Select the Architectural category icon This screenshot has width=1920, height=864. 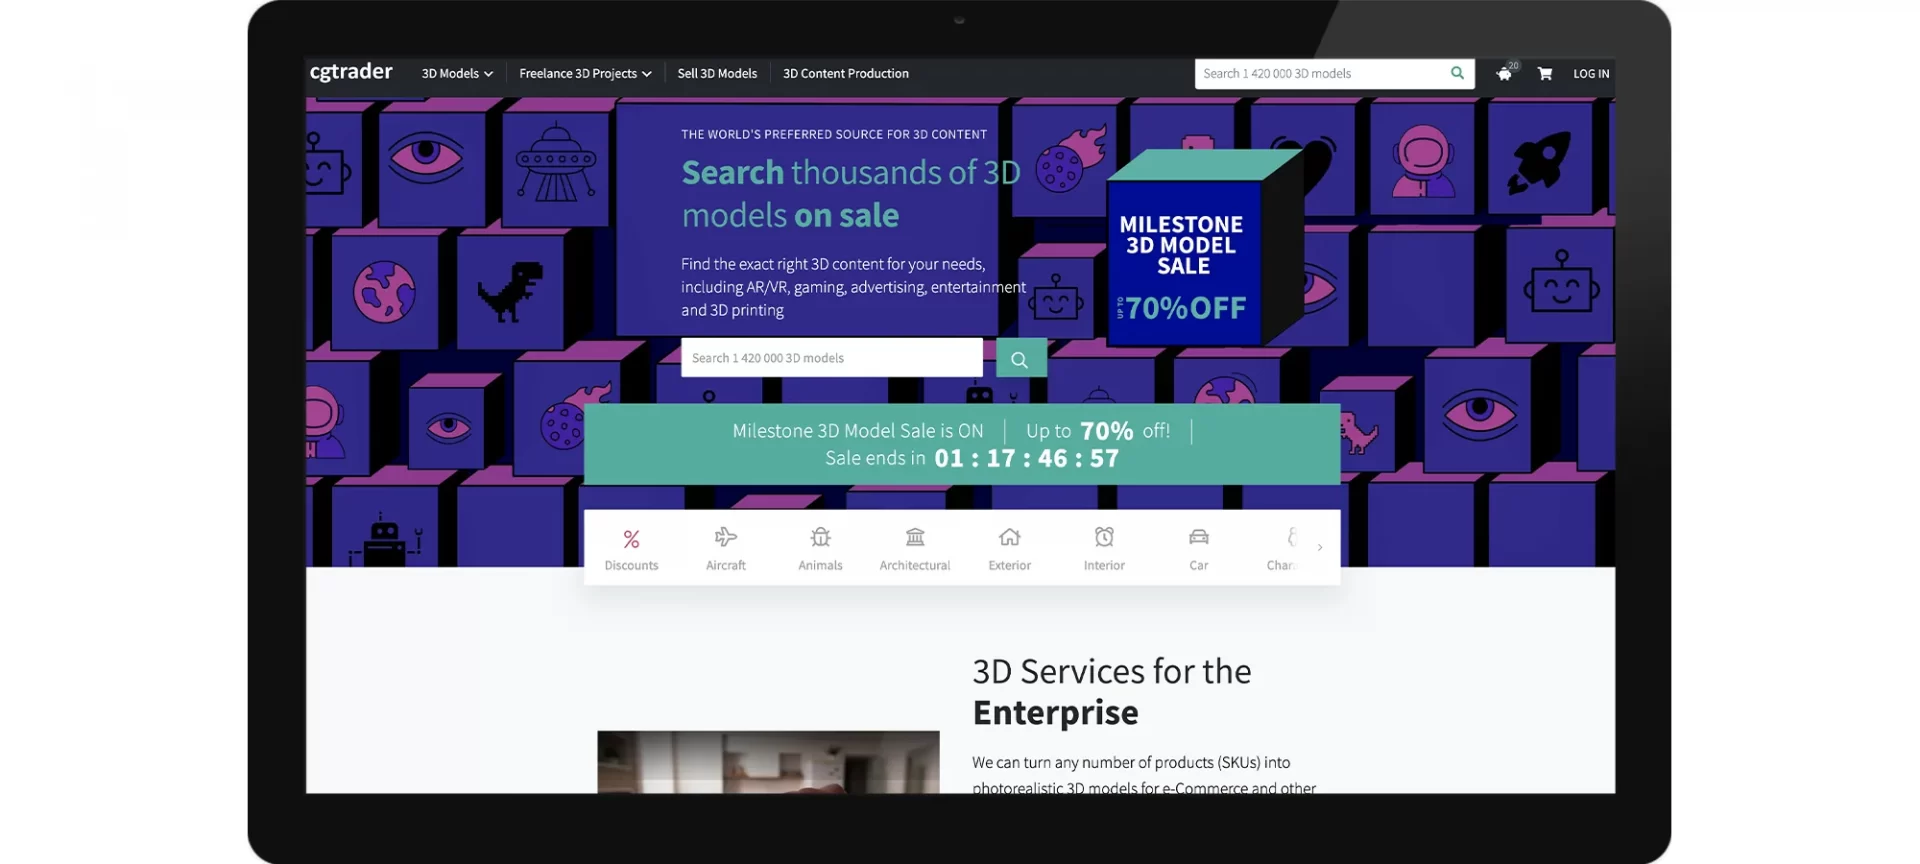point(915,549)
